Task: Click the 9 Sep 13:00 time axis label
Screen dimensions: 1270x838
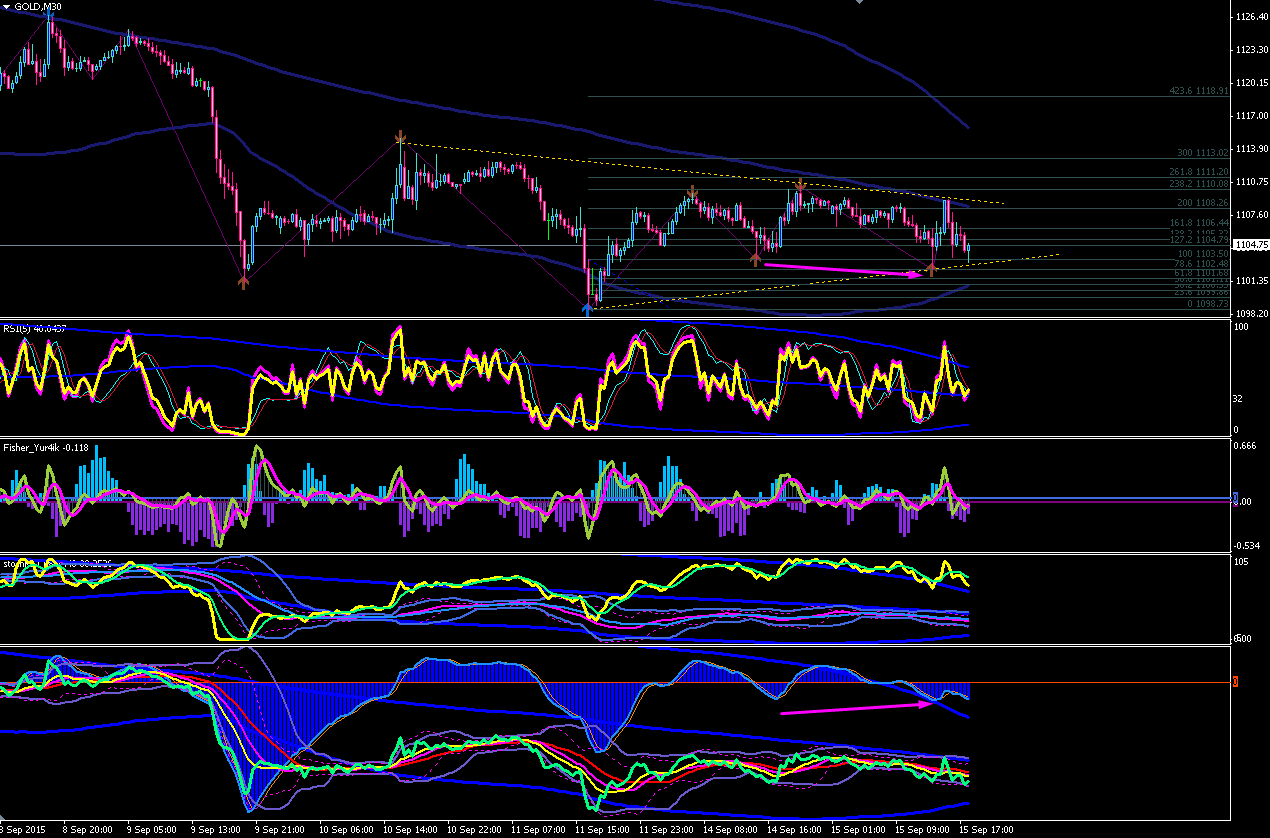Action: 214,830
